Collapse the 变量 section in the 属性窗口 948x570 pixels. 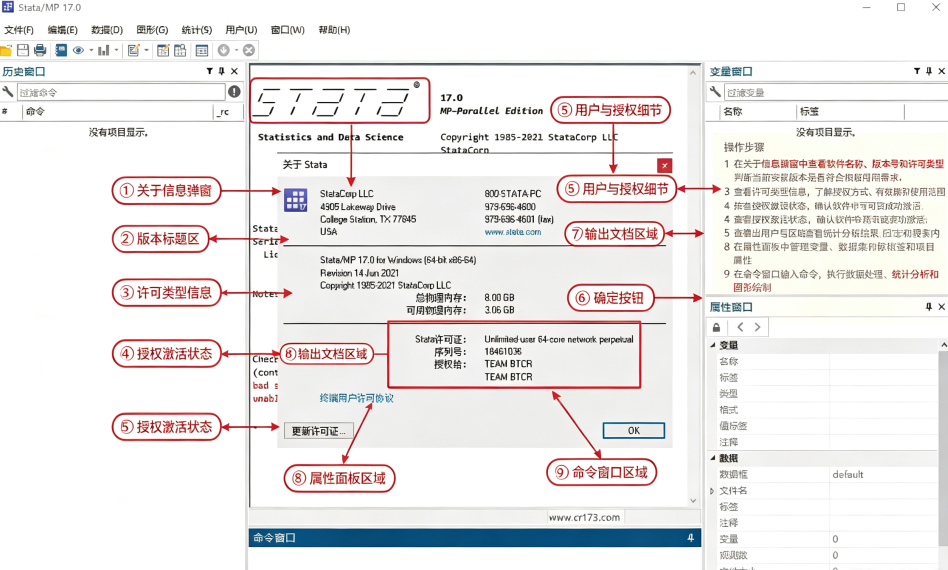click(712, 345)
